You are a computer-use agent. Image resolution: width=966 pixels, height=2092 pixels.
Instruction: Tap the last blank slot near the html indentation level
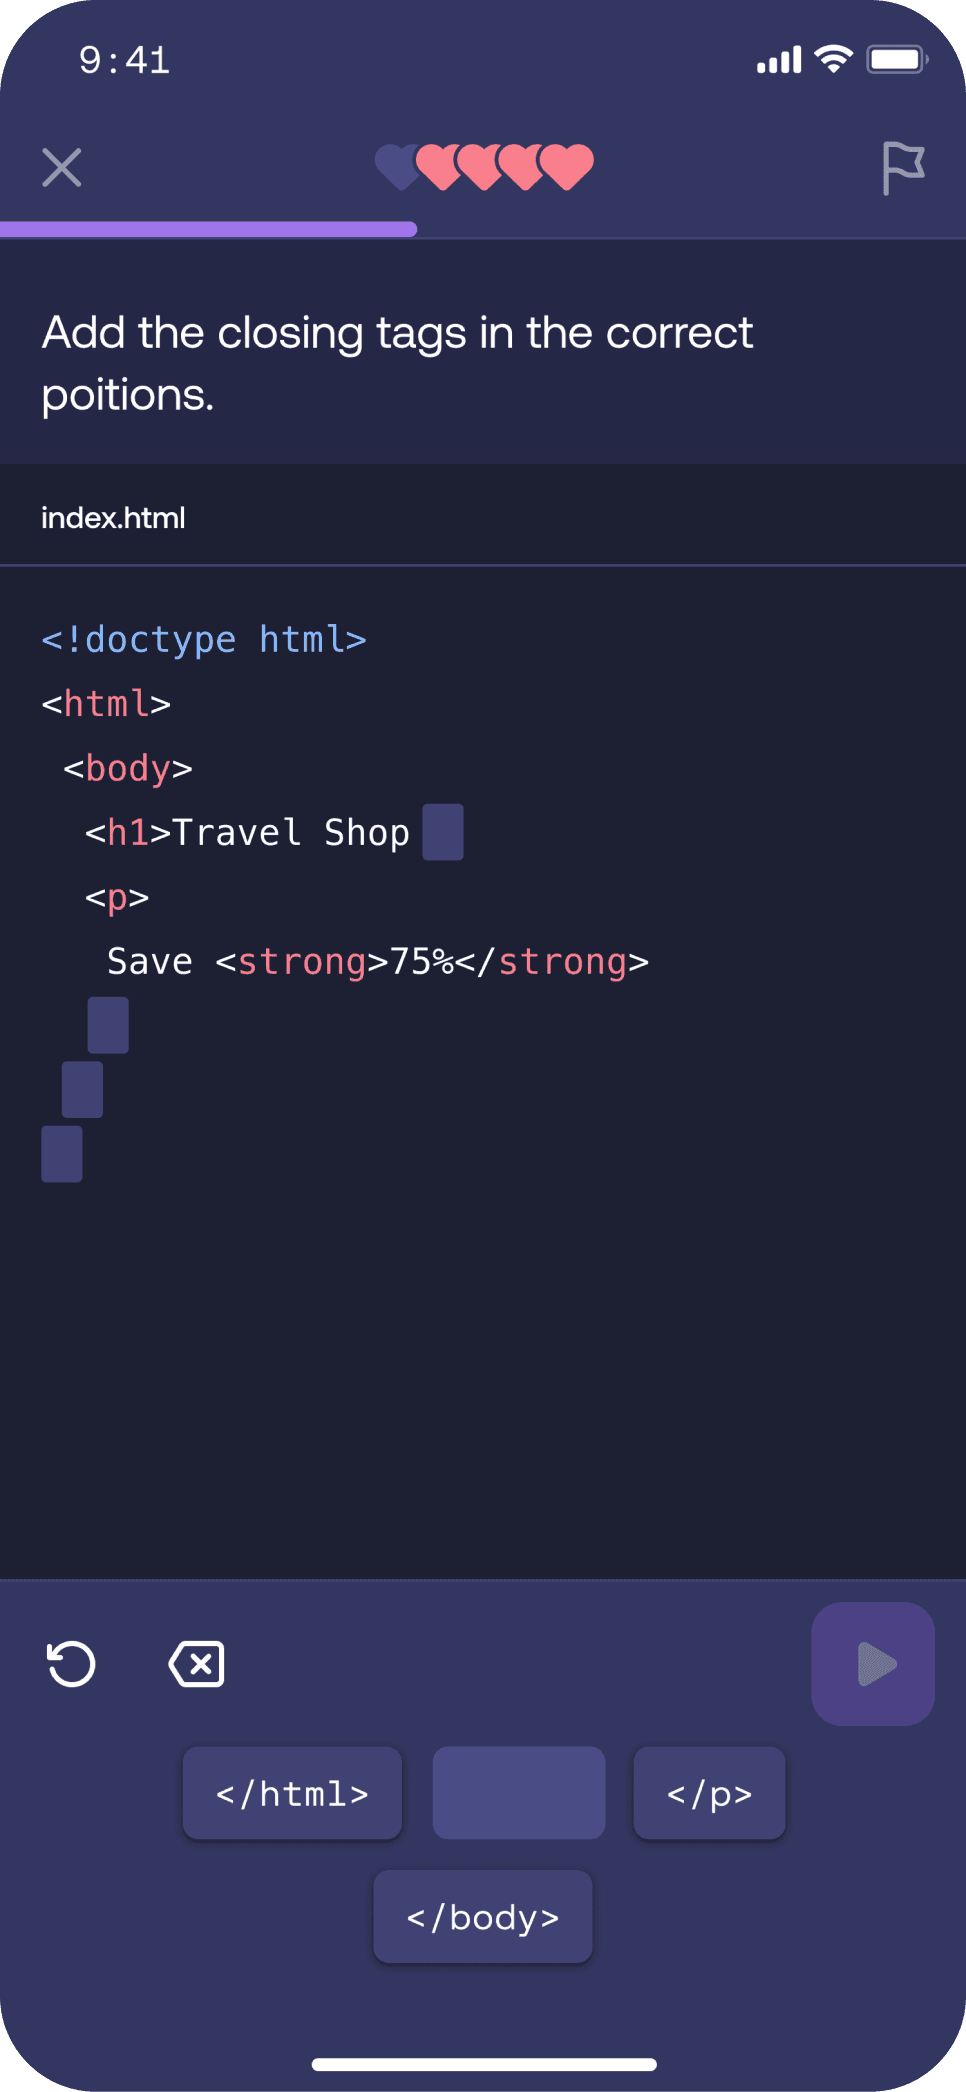pos(62,1155)
